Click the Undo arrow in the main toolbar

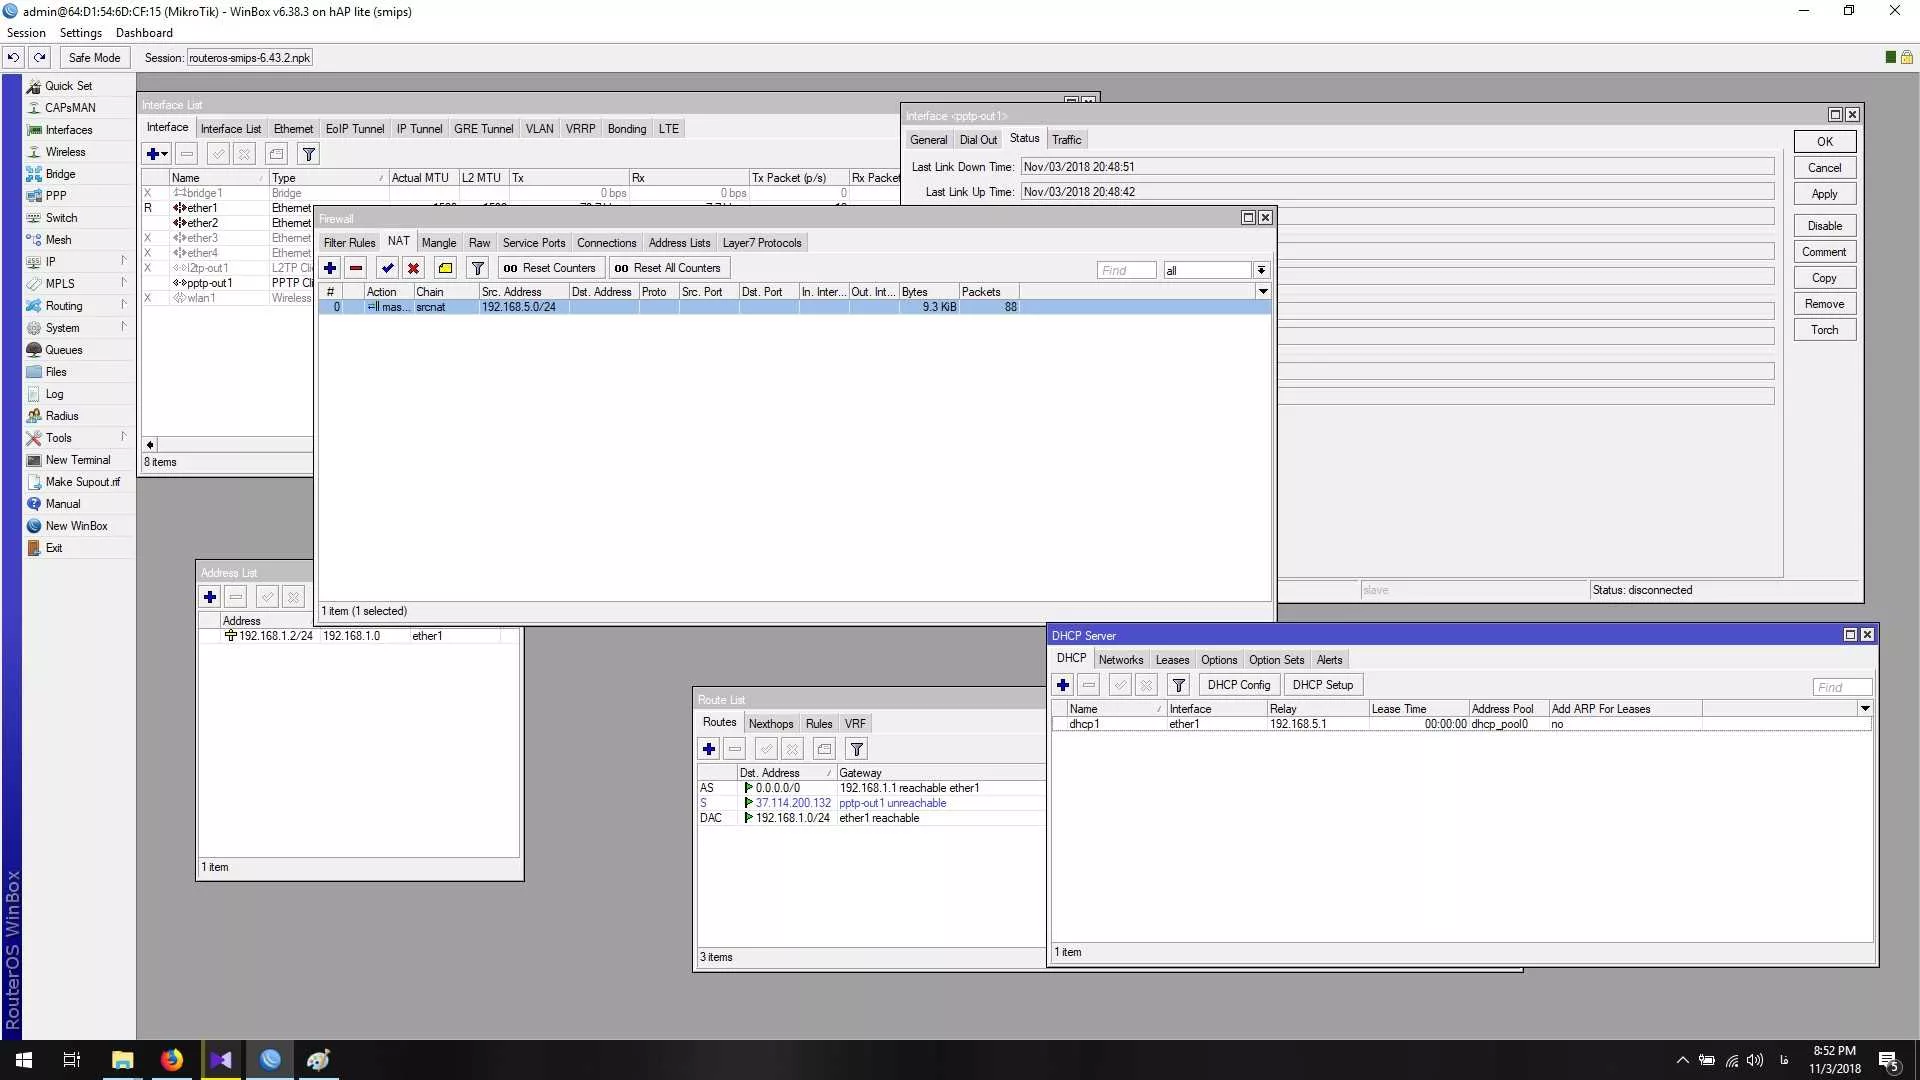click(x=14, y=57)
